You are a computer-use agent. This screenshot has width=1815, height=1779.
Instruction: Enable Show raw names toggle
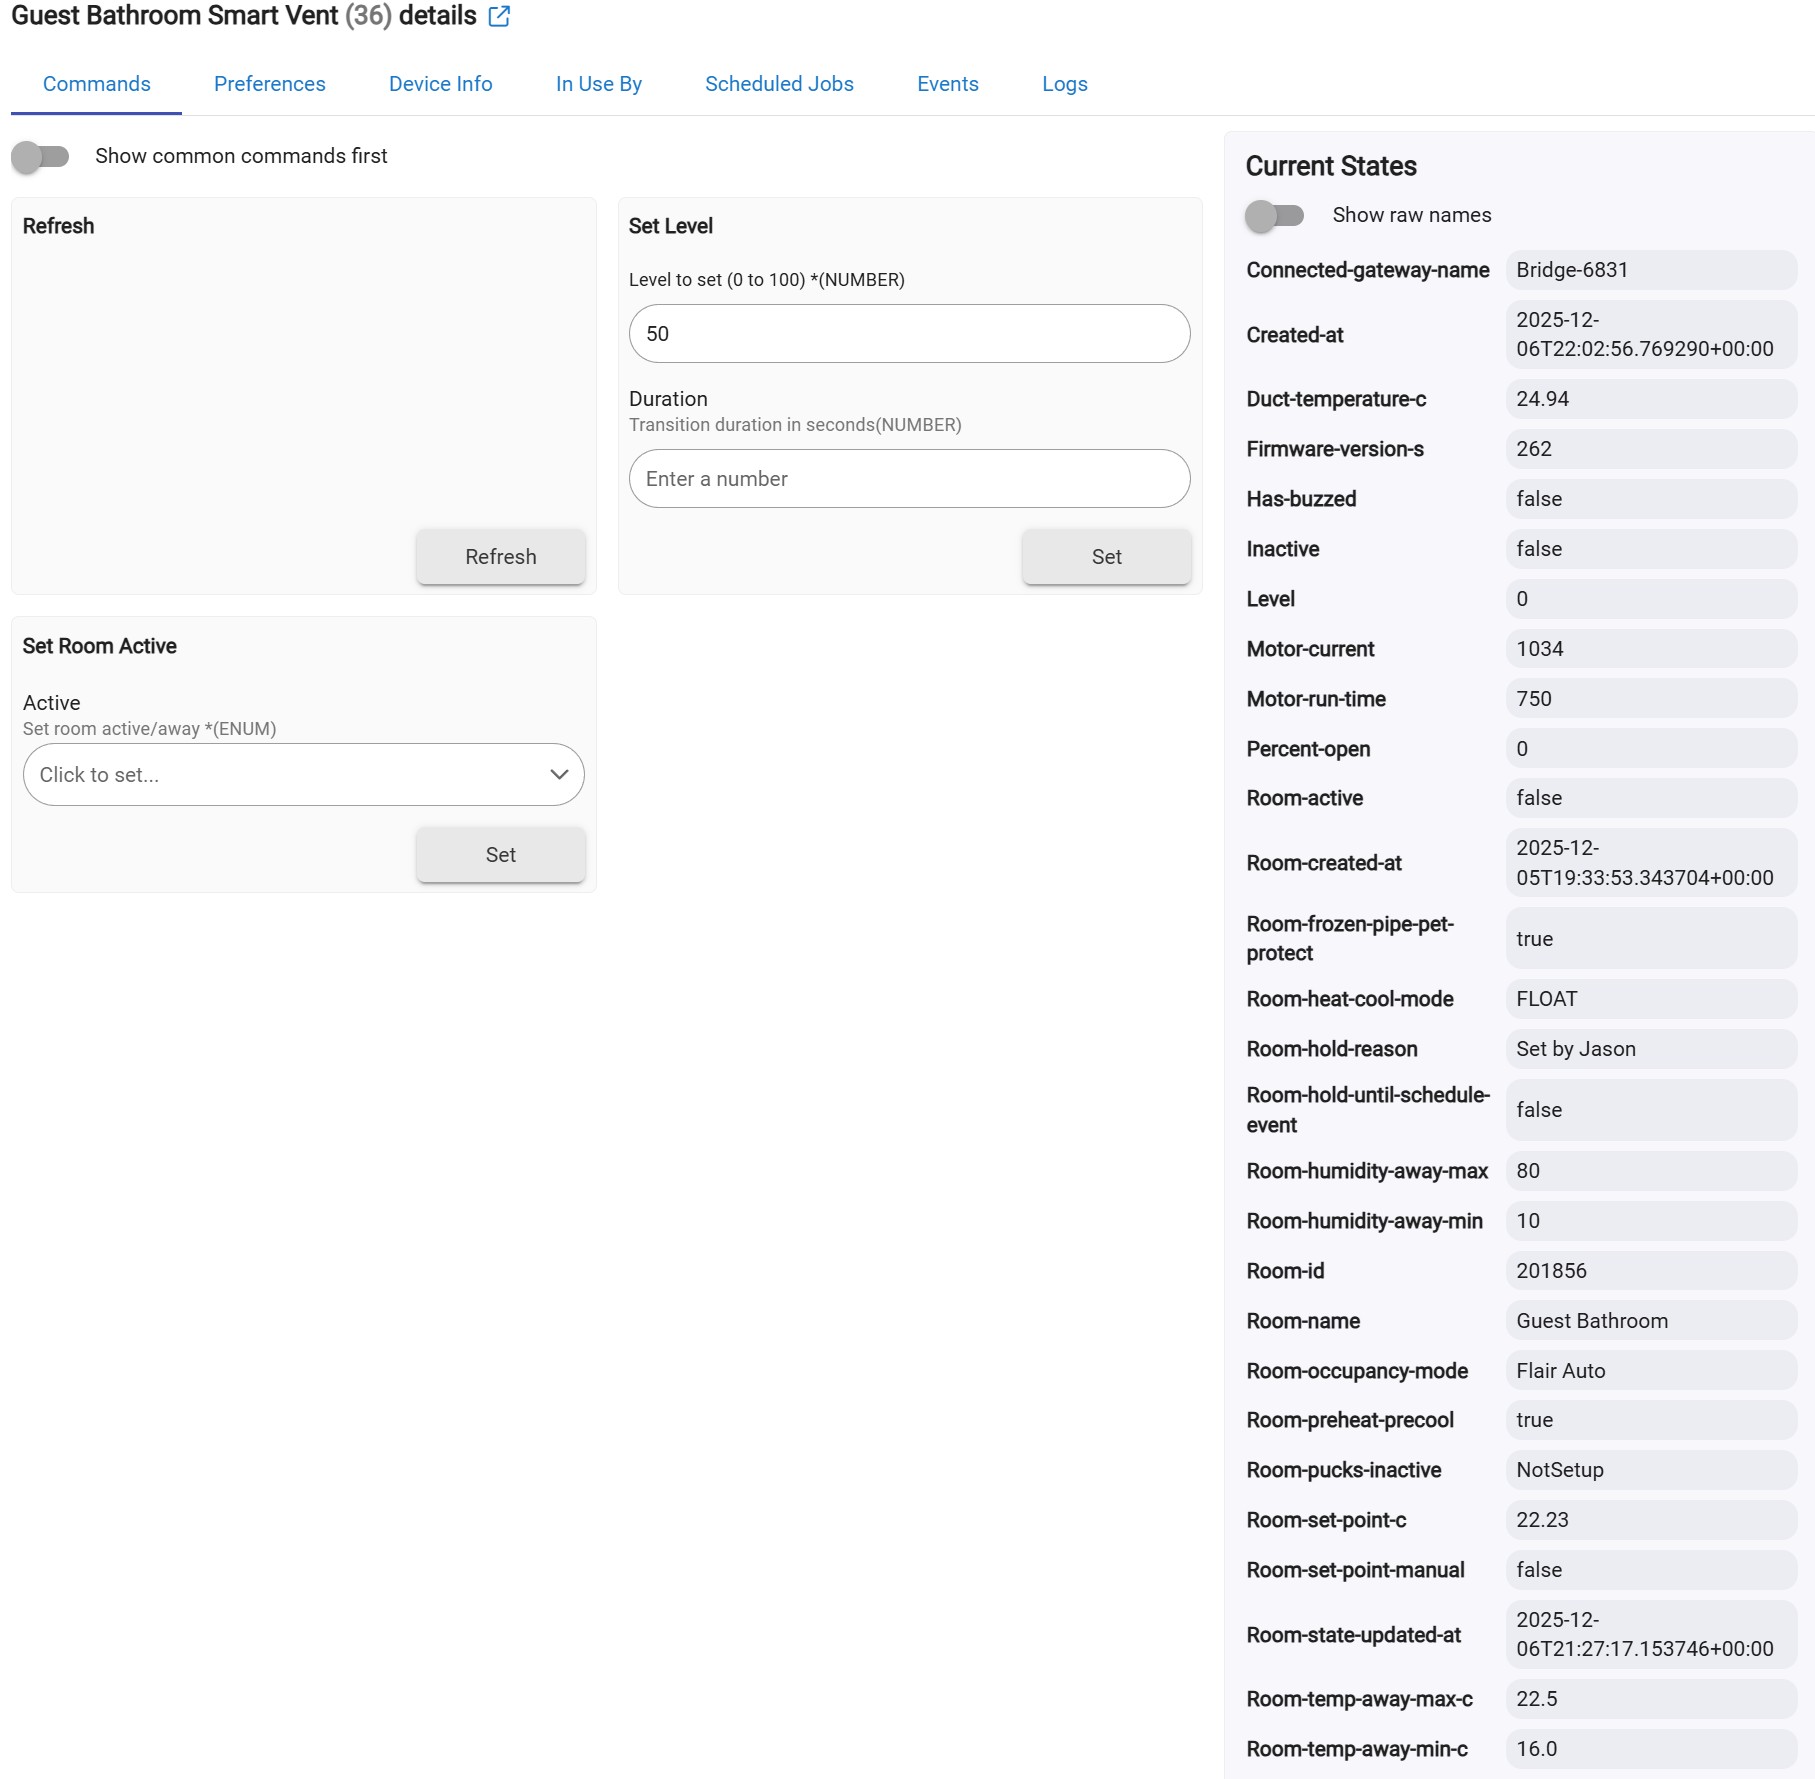point(1274,215)
